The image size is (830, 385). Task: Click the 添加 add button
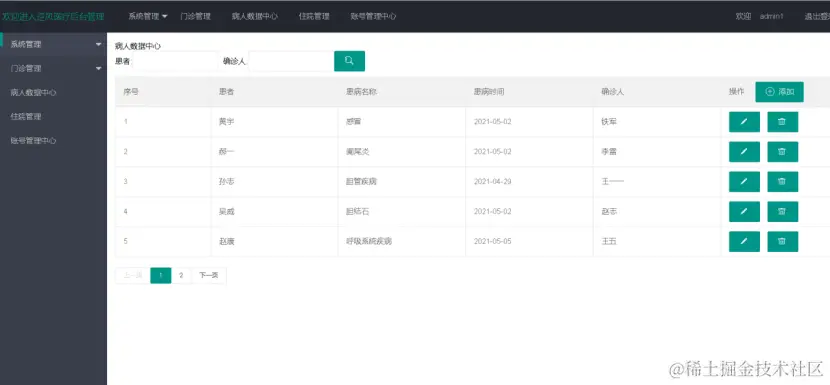[779, 92]
